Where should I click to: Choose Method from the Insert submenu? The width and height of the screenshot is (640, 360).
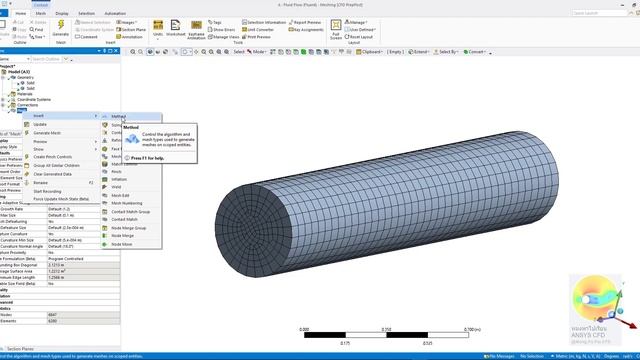[x=131, y=117]
